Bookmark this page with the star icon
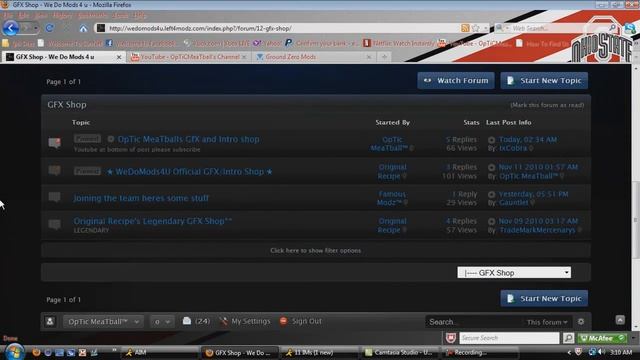 (x=476, y=28)
